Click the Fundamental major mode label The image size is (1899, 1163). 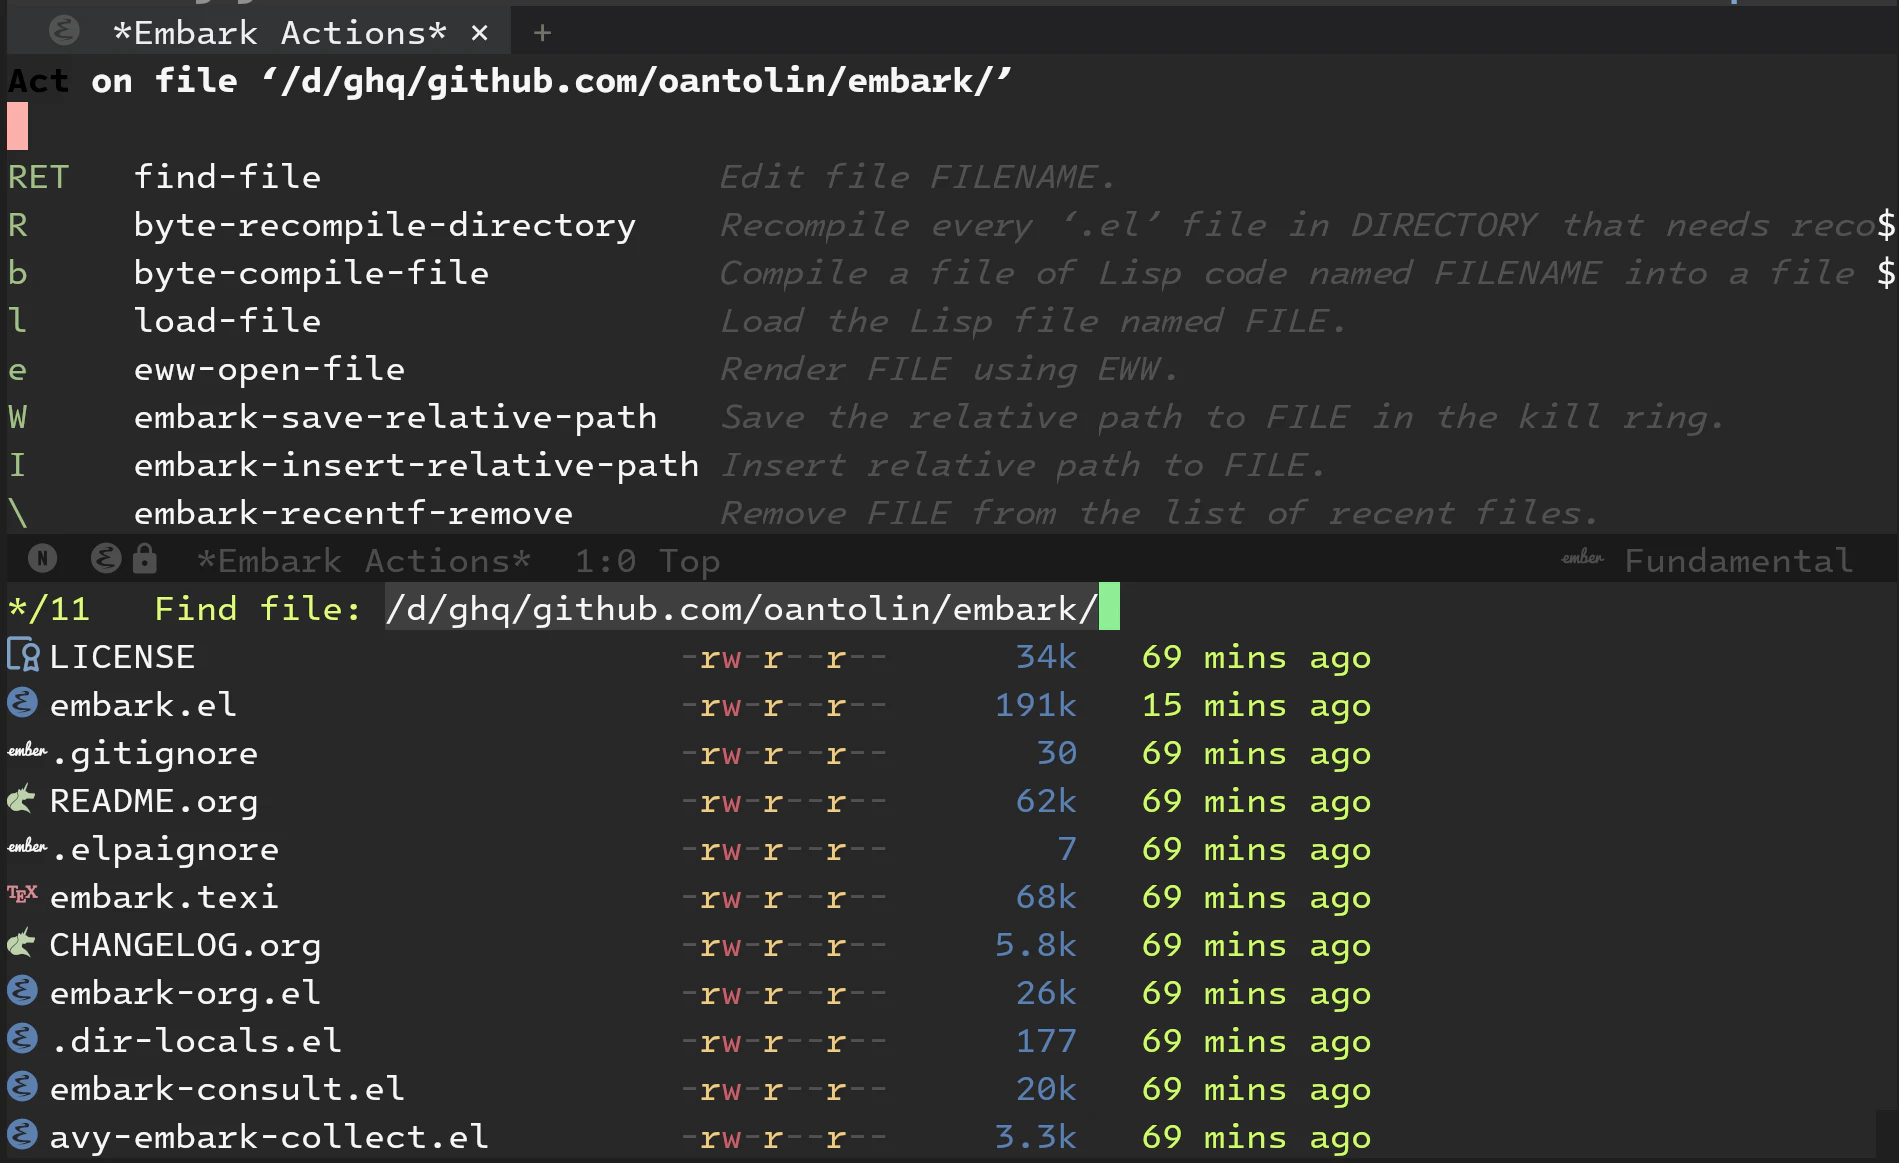point(1738,561)
